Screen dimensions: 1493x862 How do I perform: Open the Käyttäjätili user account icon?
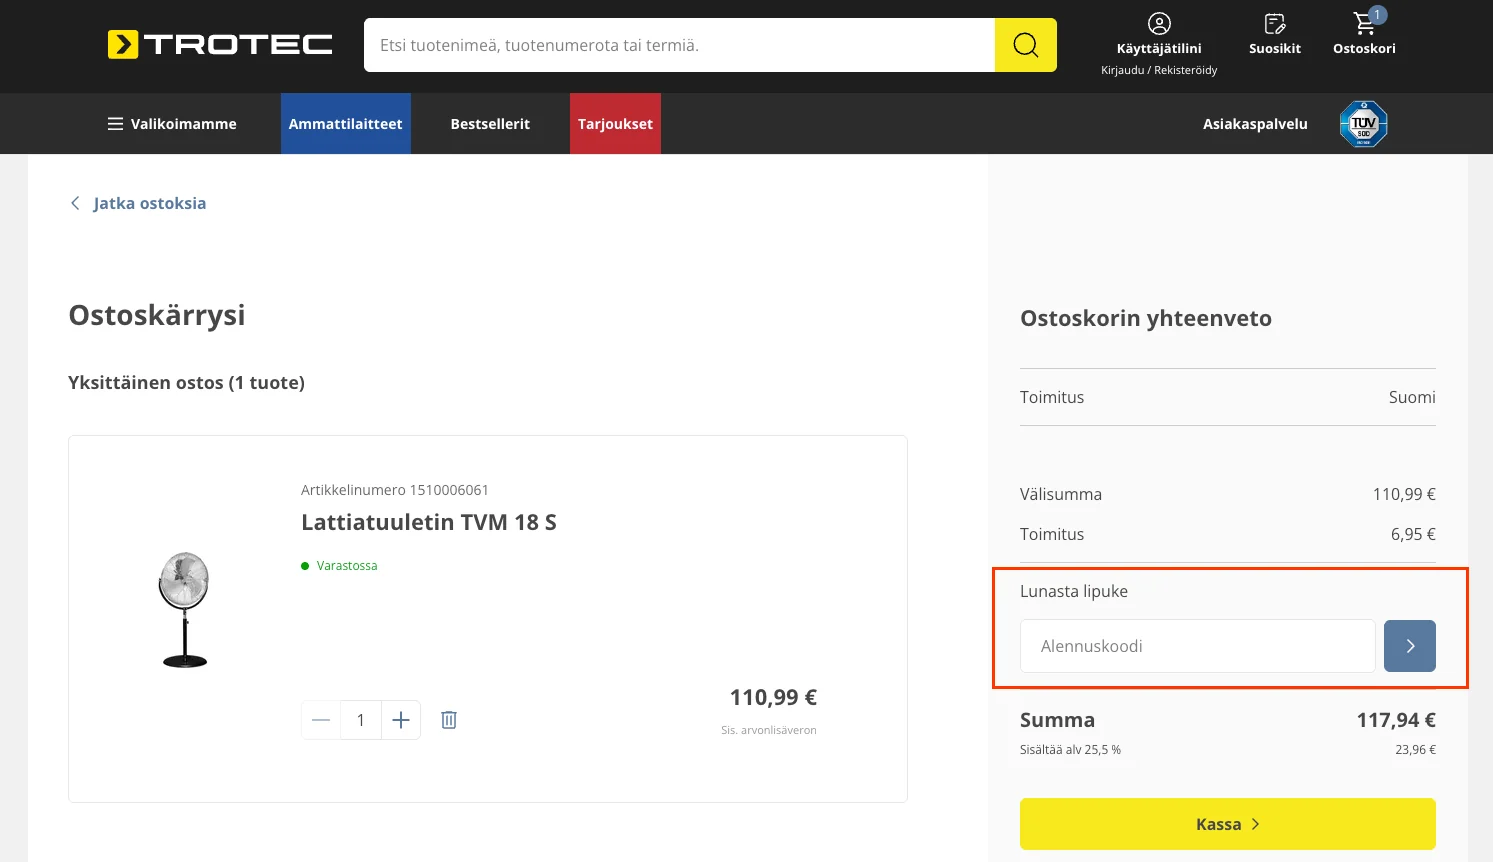pyautogui.click(x=1159, y=24)
